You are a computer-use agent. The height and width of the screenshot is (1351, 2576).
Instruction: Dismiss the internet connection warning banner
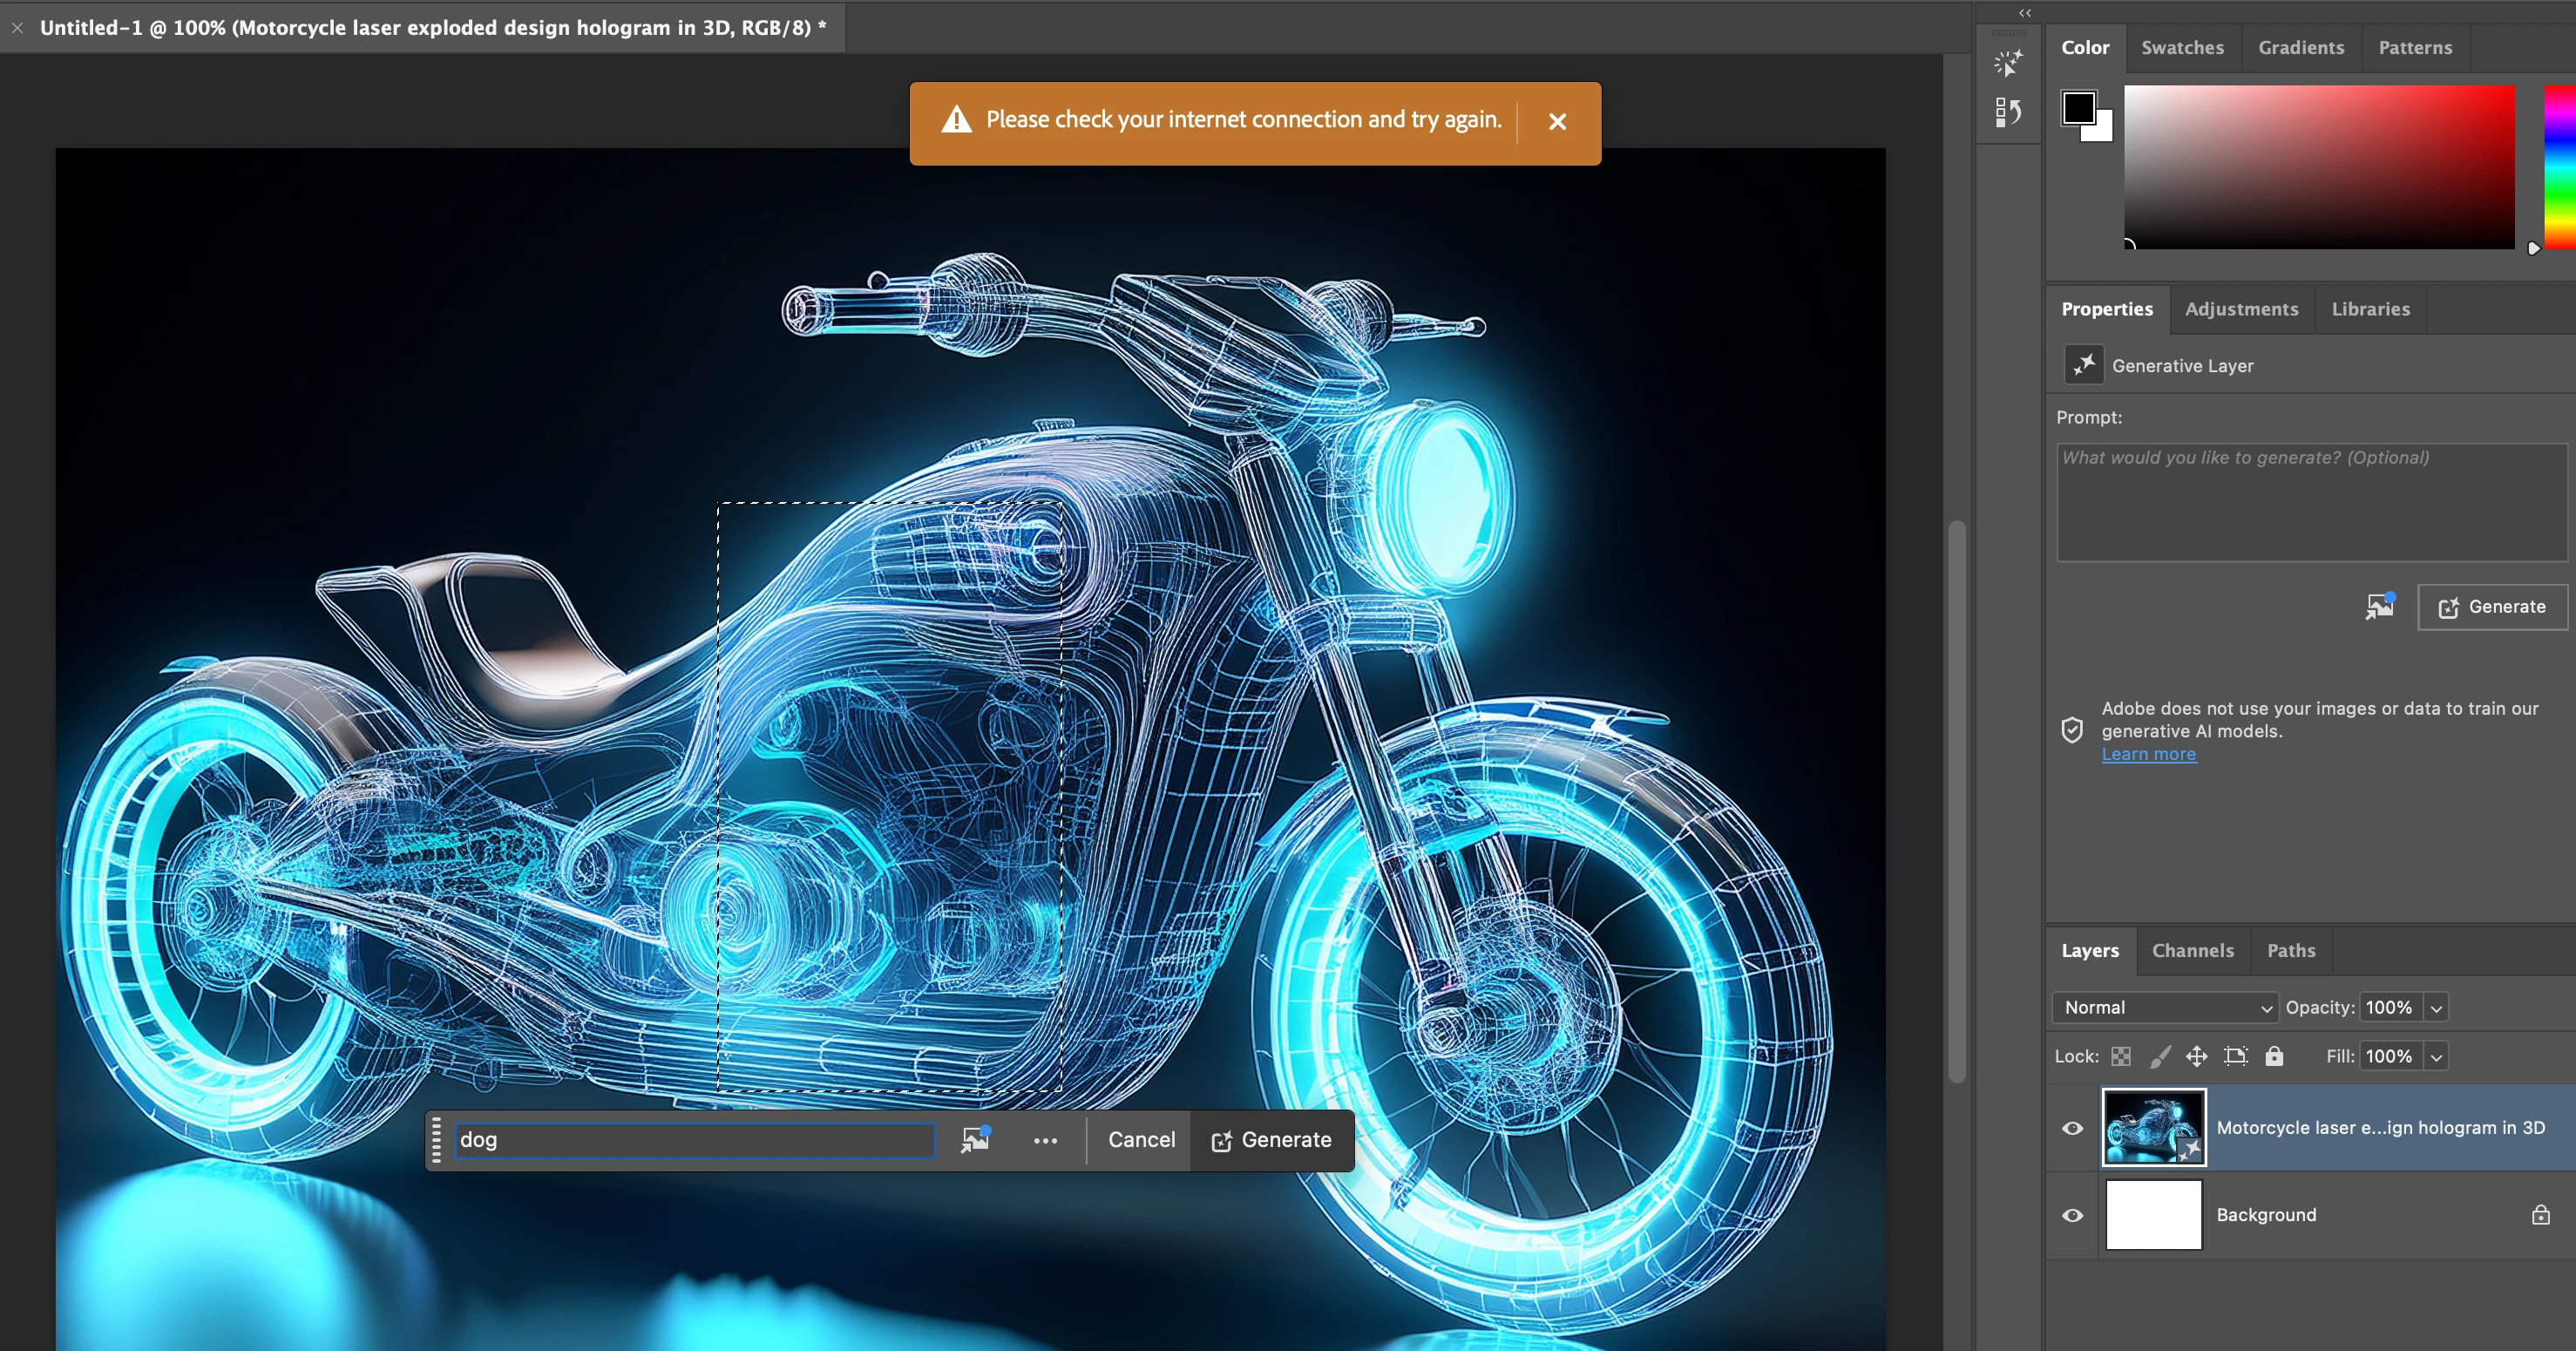[1557, 121]
